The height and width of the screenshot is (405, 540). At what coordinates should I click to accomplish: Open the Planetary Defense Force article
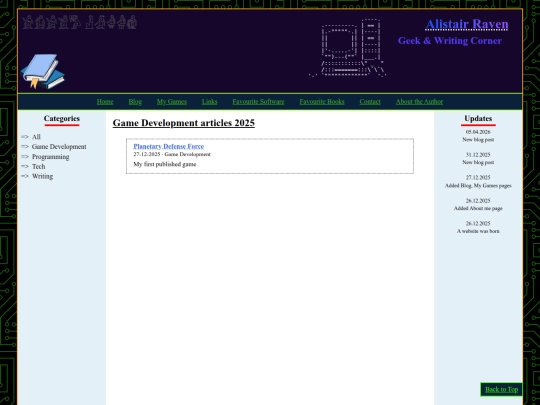pyautogui.click(x=169, y=146)
